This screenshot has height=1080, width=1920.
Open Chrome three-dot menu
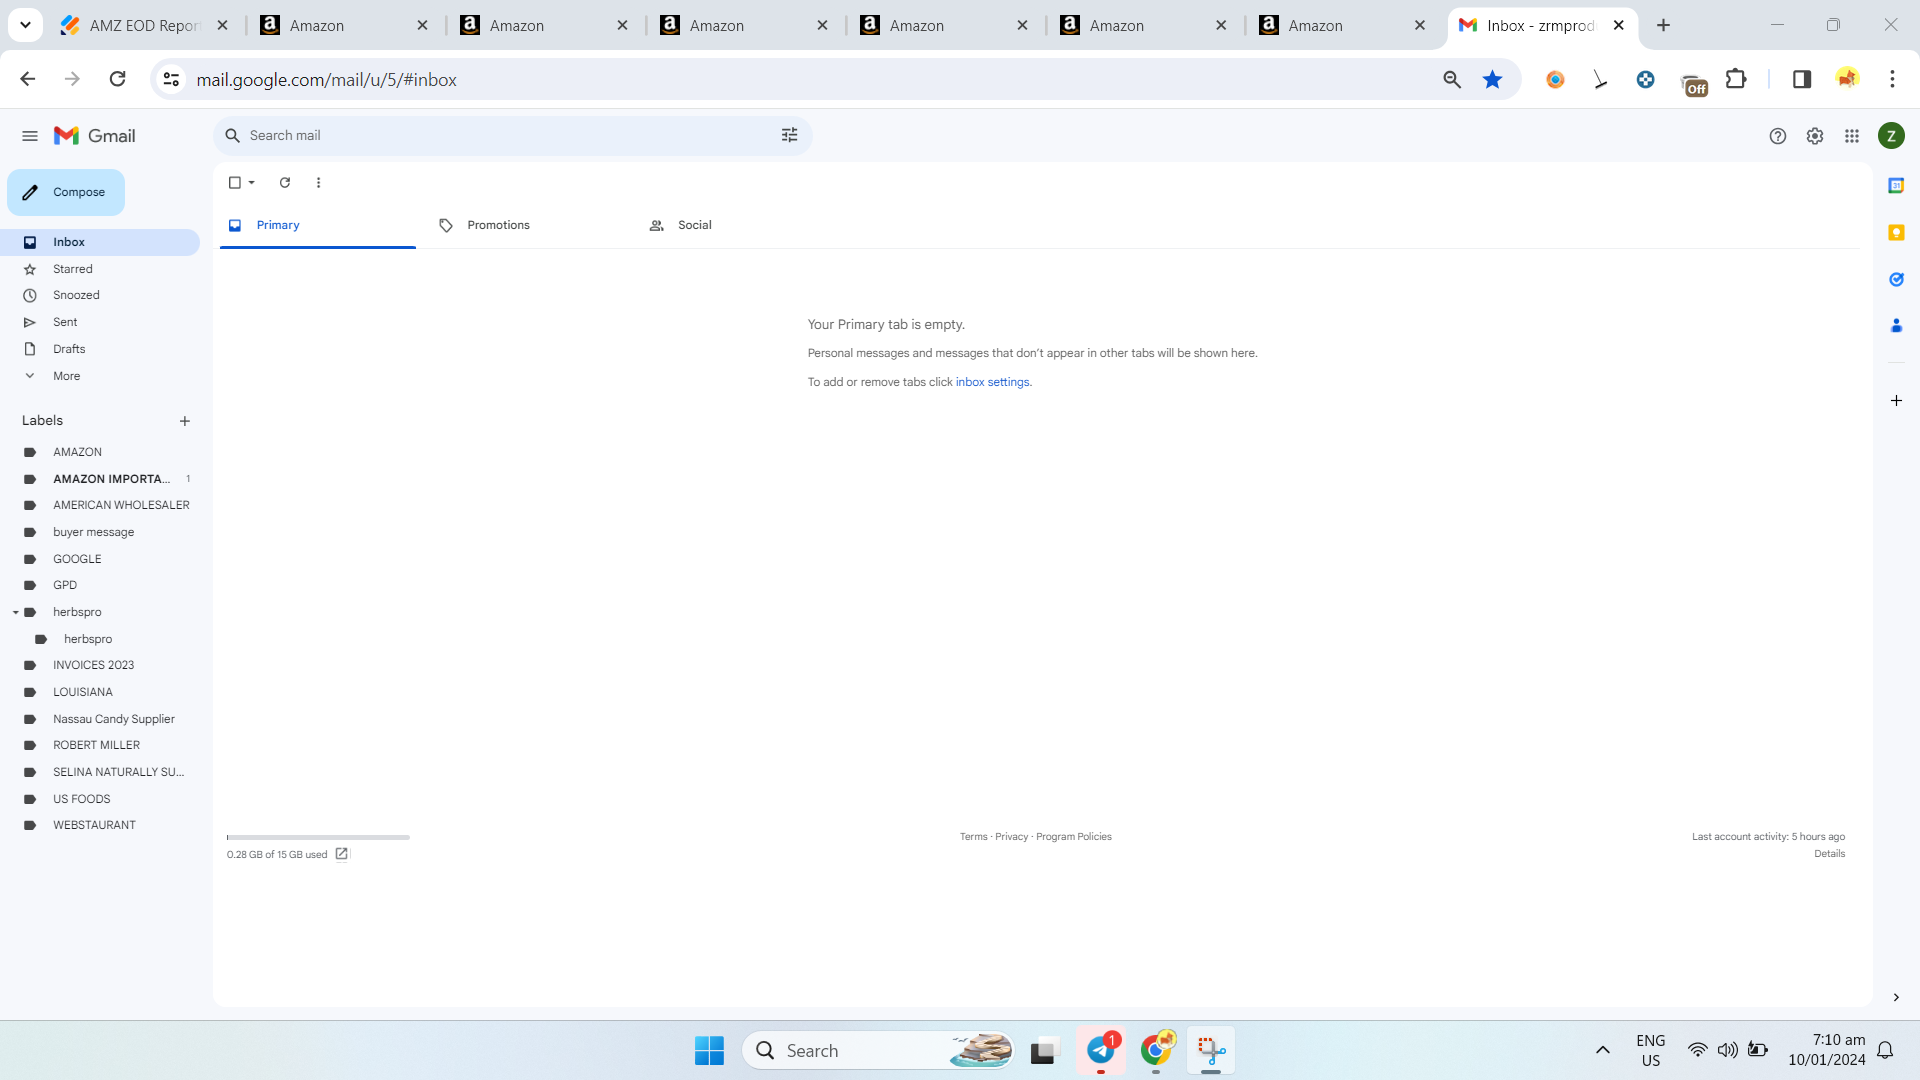tap(1892, 79)
